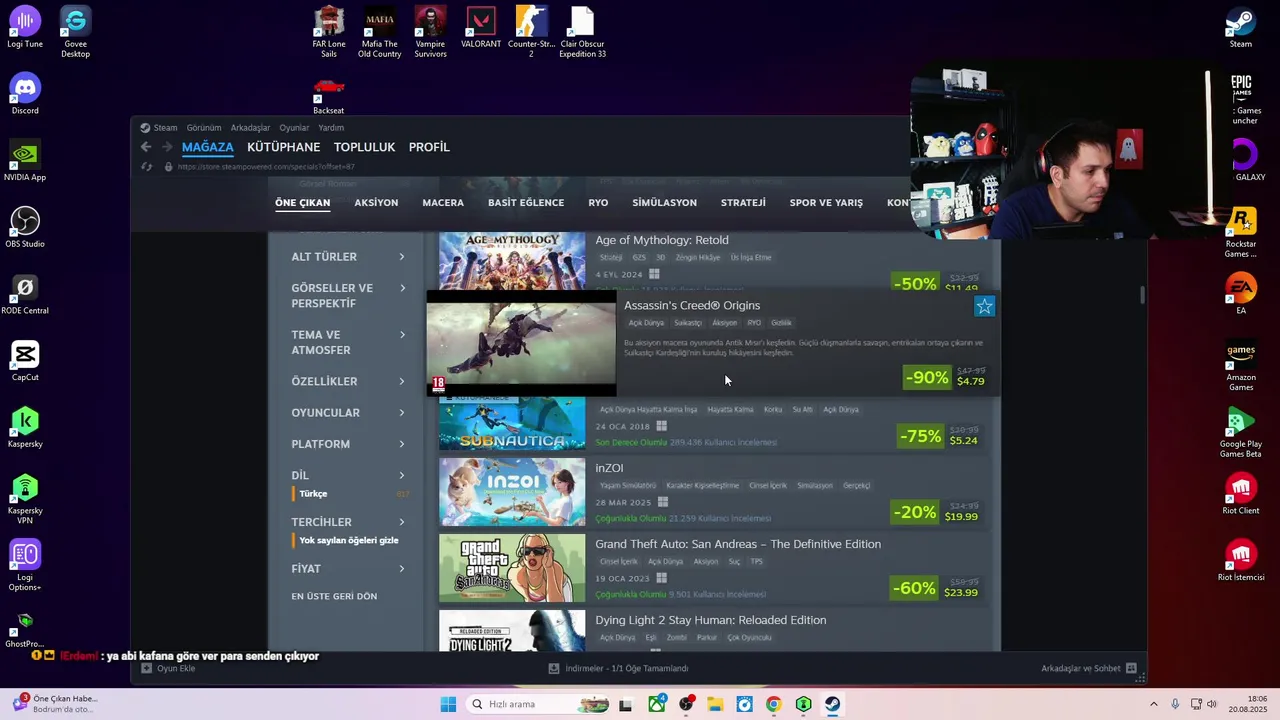The height and width of the screenshot is (720, 1280).
Task: Open the Amazon Games desktop shortcut
Action: [x=1241, y=365]
